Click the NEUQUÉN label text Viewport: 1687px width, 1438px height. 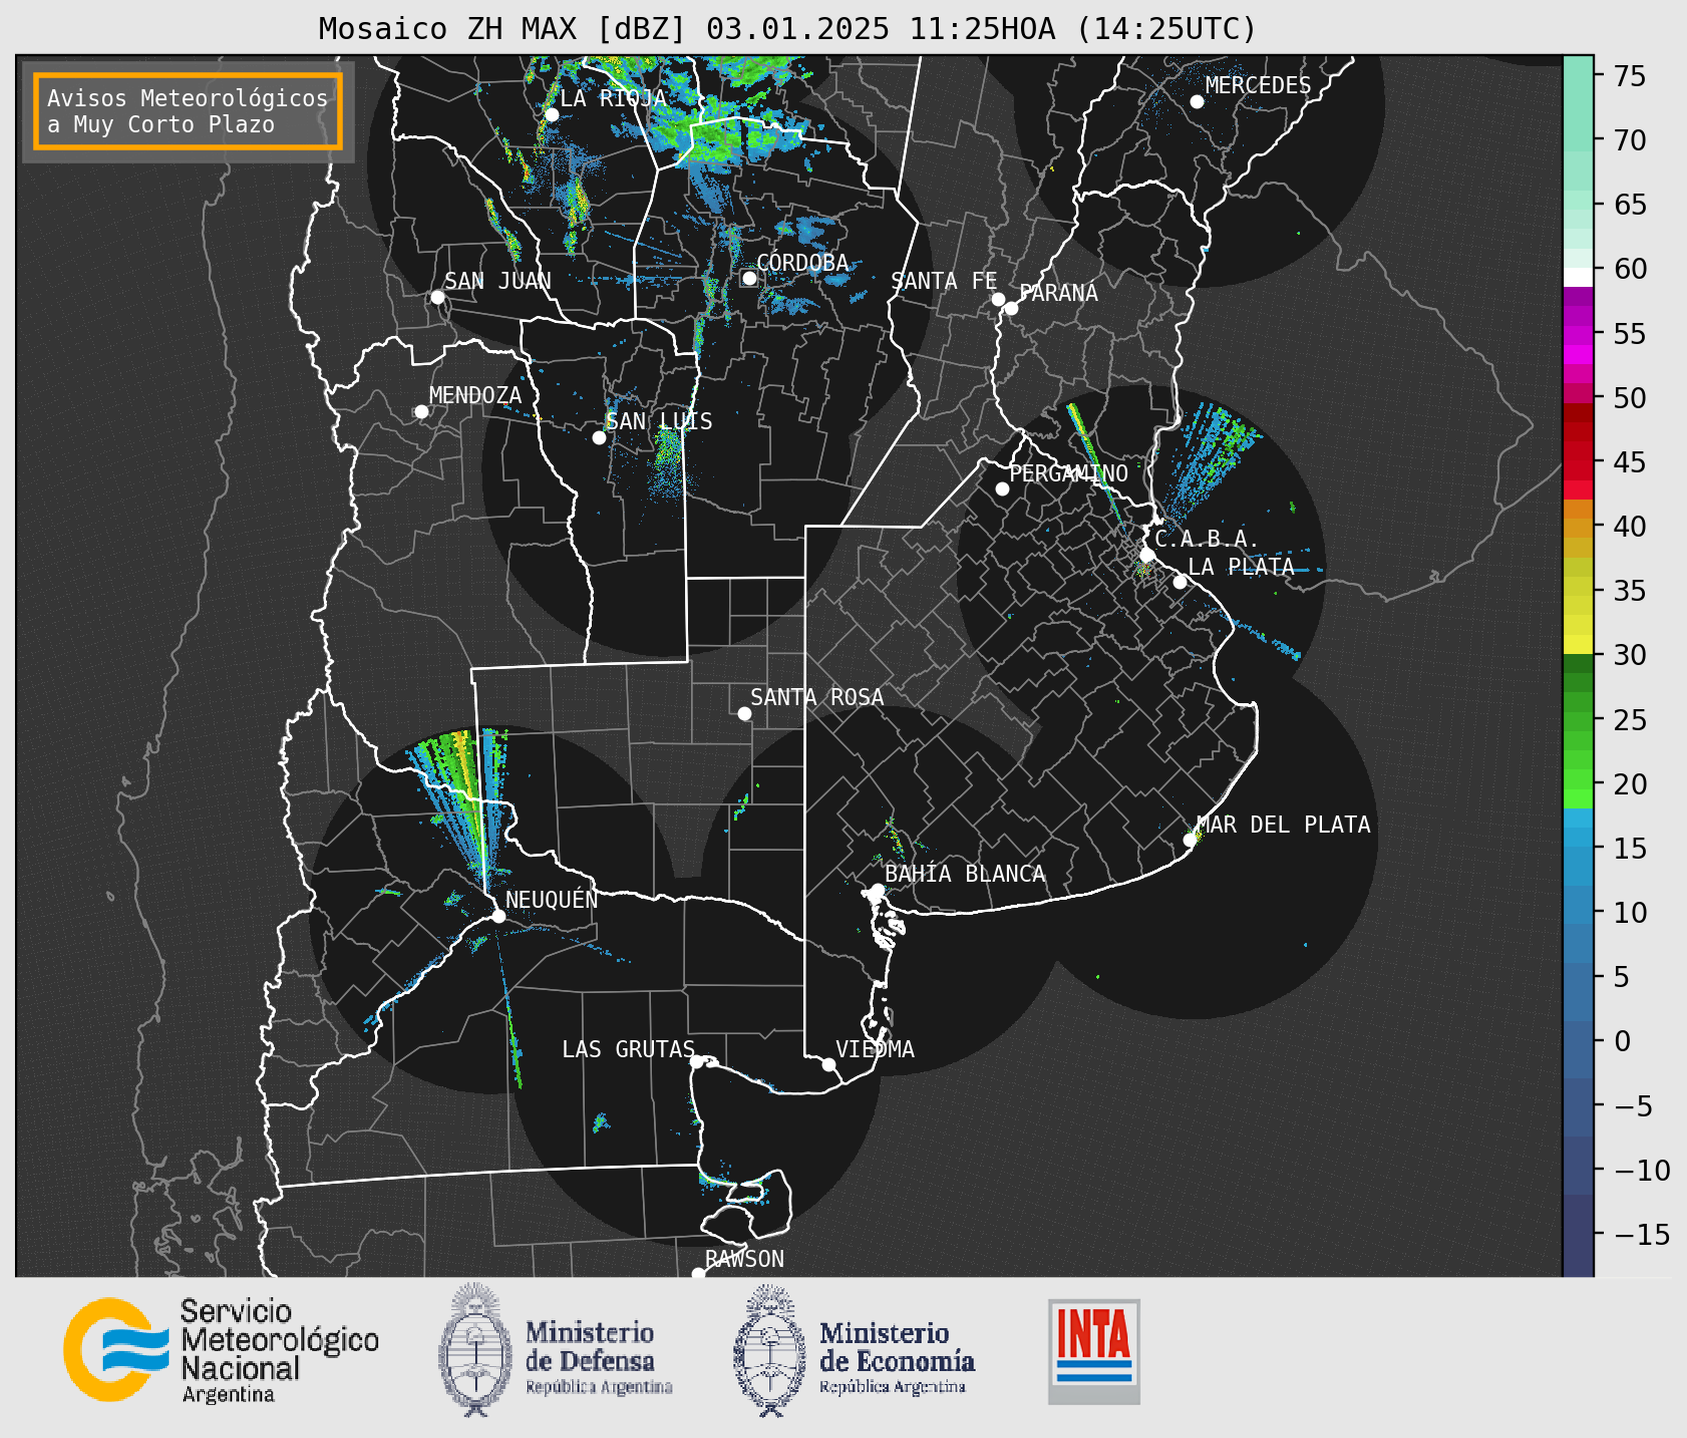pyautogui.click(x=552, y=899)
